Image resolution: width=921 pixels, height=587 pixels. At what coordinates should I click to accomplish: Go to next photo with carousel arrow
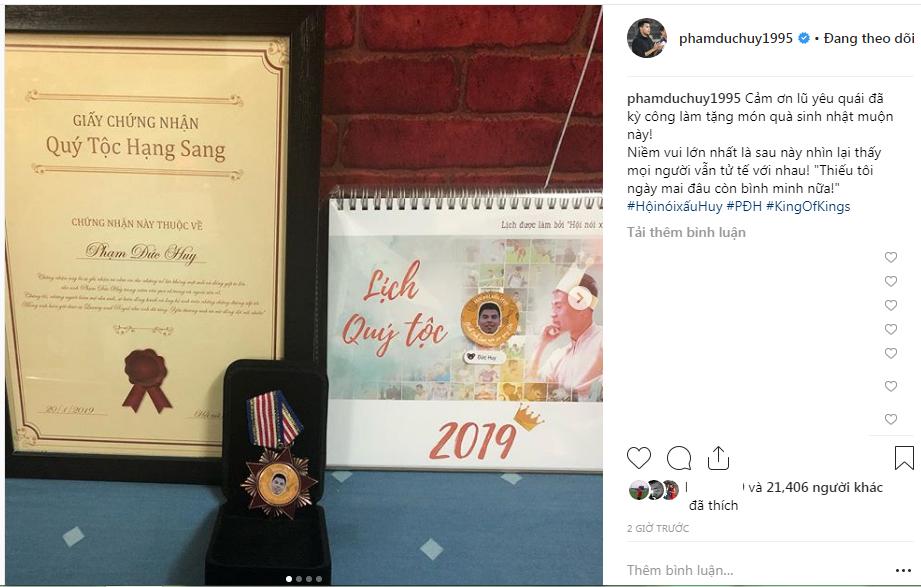(x=579, y=298)
